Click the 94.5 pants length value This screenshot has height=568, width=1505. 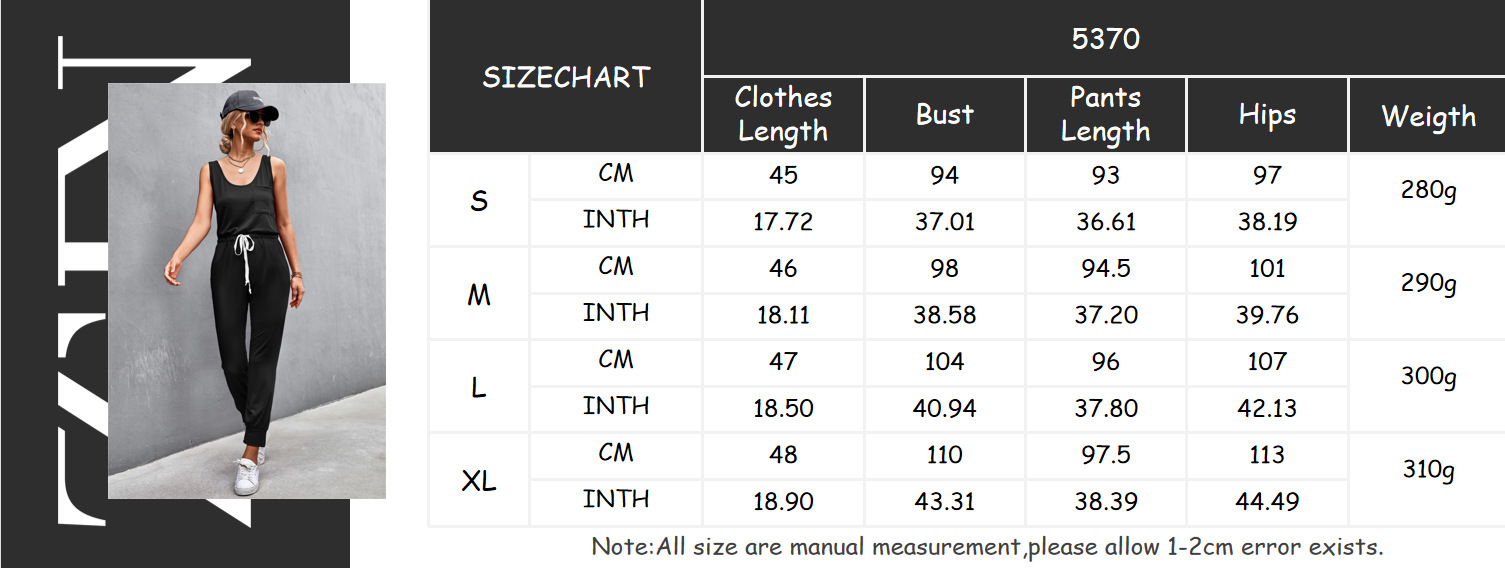click(x=1105, y=269)
